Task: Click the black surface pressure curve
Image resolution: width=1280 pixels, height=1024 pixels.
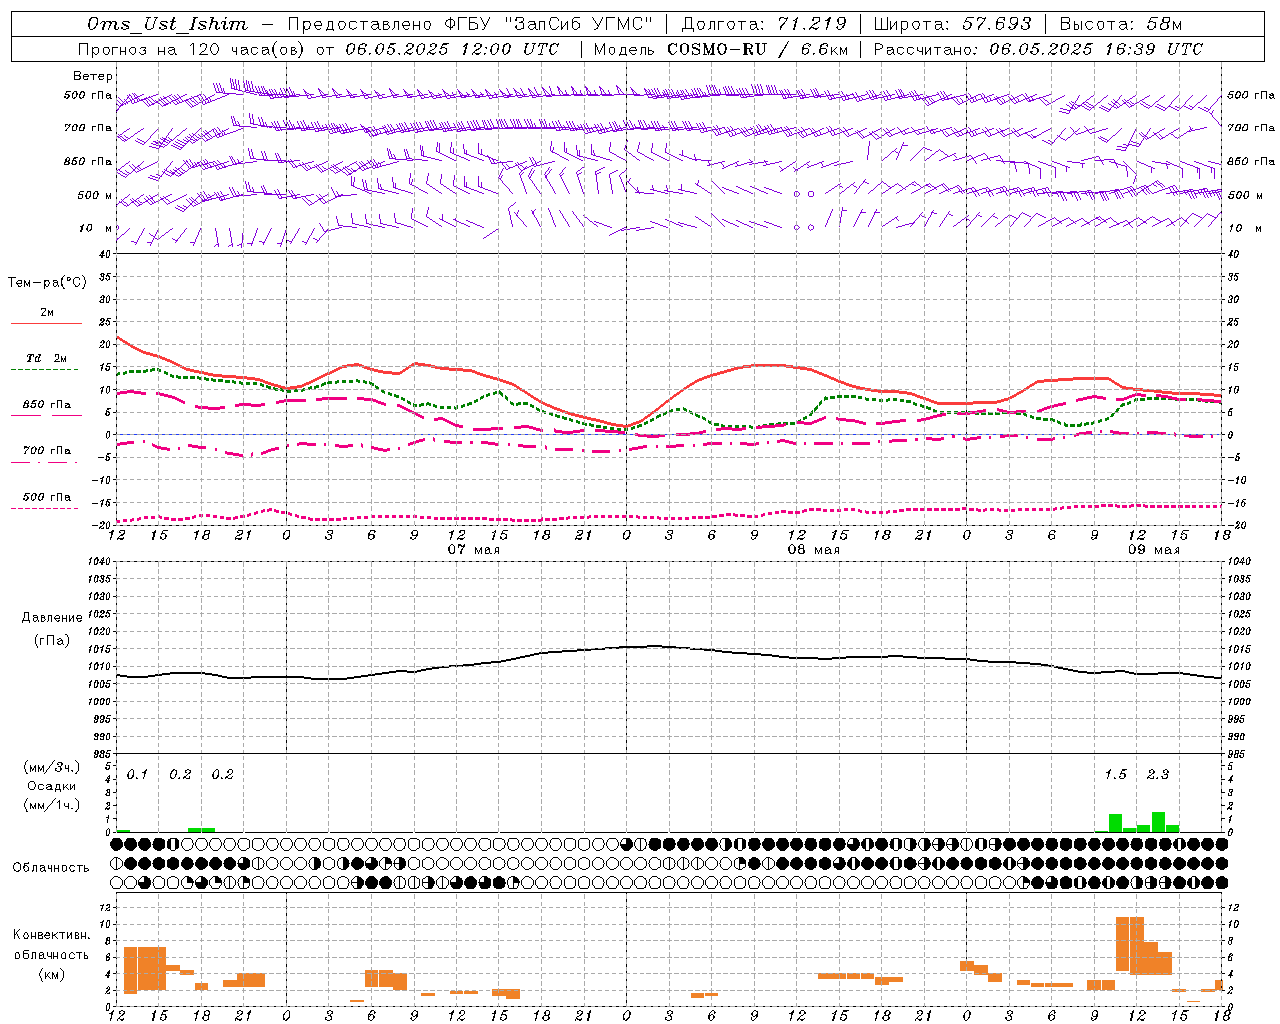Action: coord(669,647)
